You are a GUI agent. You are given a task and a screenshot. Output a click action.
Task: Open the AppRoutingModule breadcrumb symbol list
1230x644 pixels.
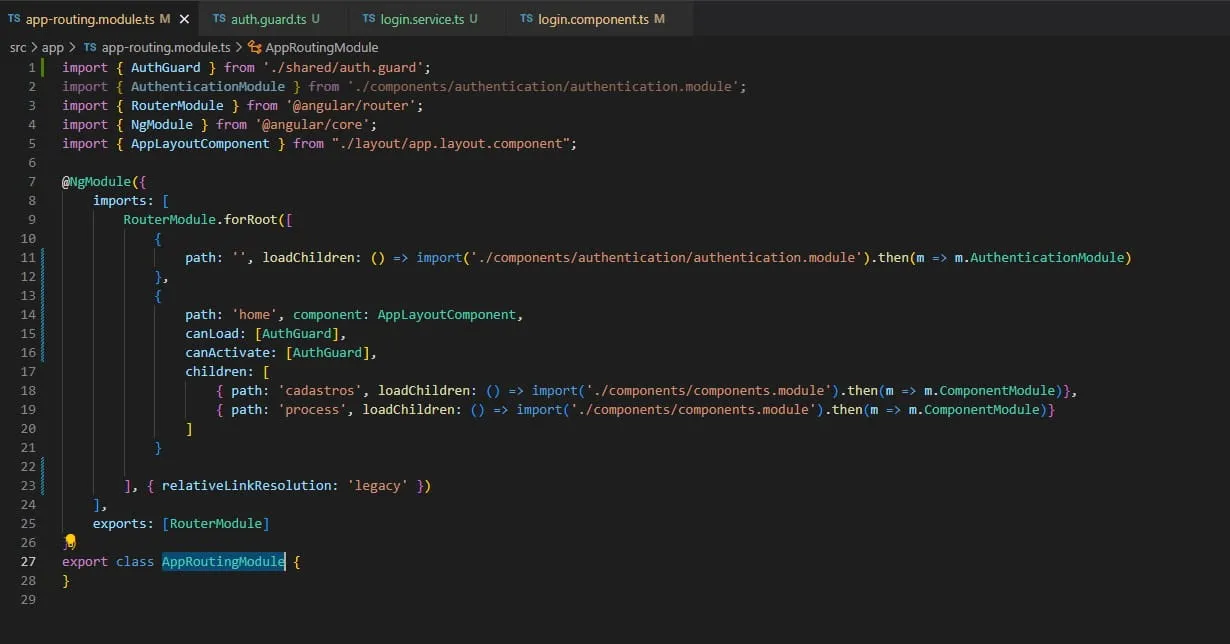coord(321,47)
